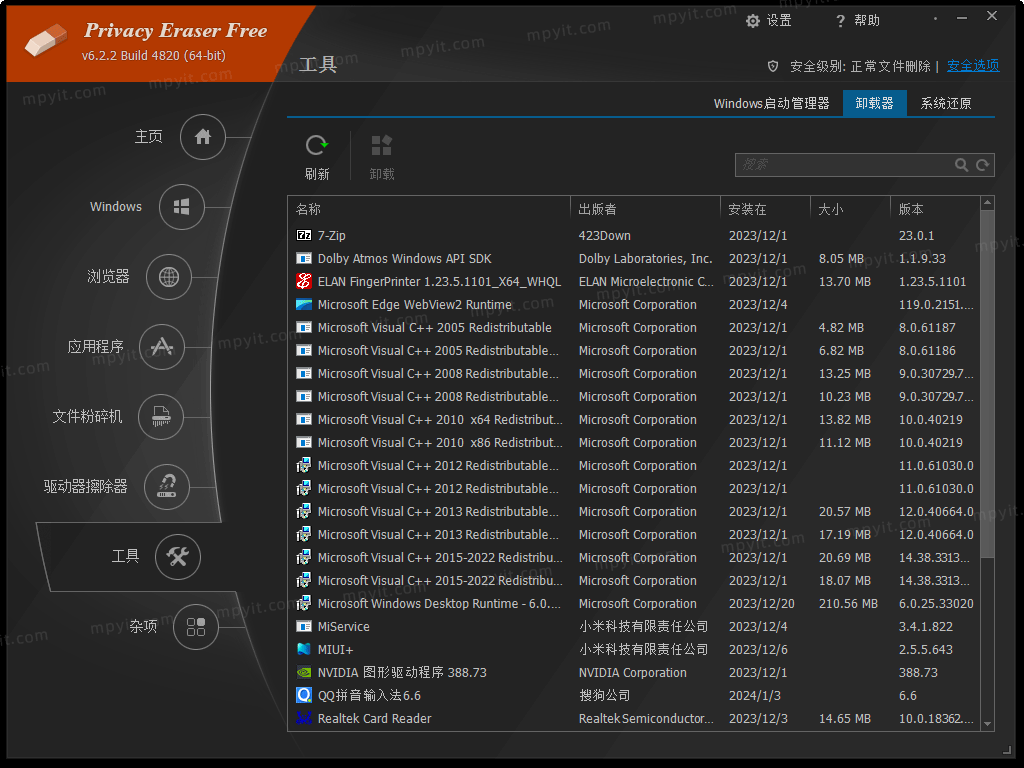This screenshot has height=768, width=1024.
Task: Select Microsoft Visual C++ 2010 x86 row
Action: (x=634, y=442)
